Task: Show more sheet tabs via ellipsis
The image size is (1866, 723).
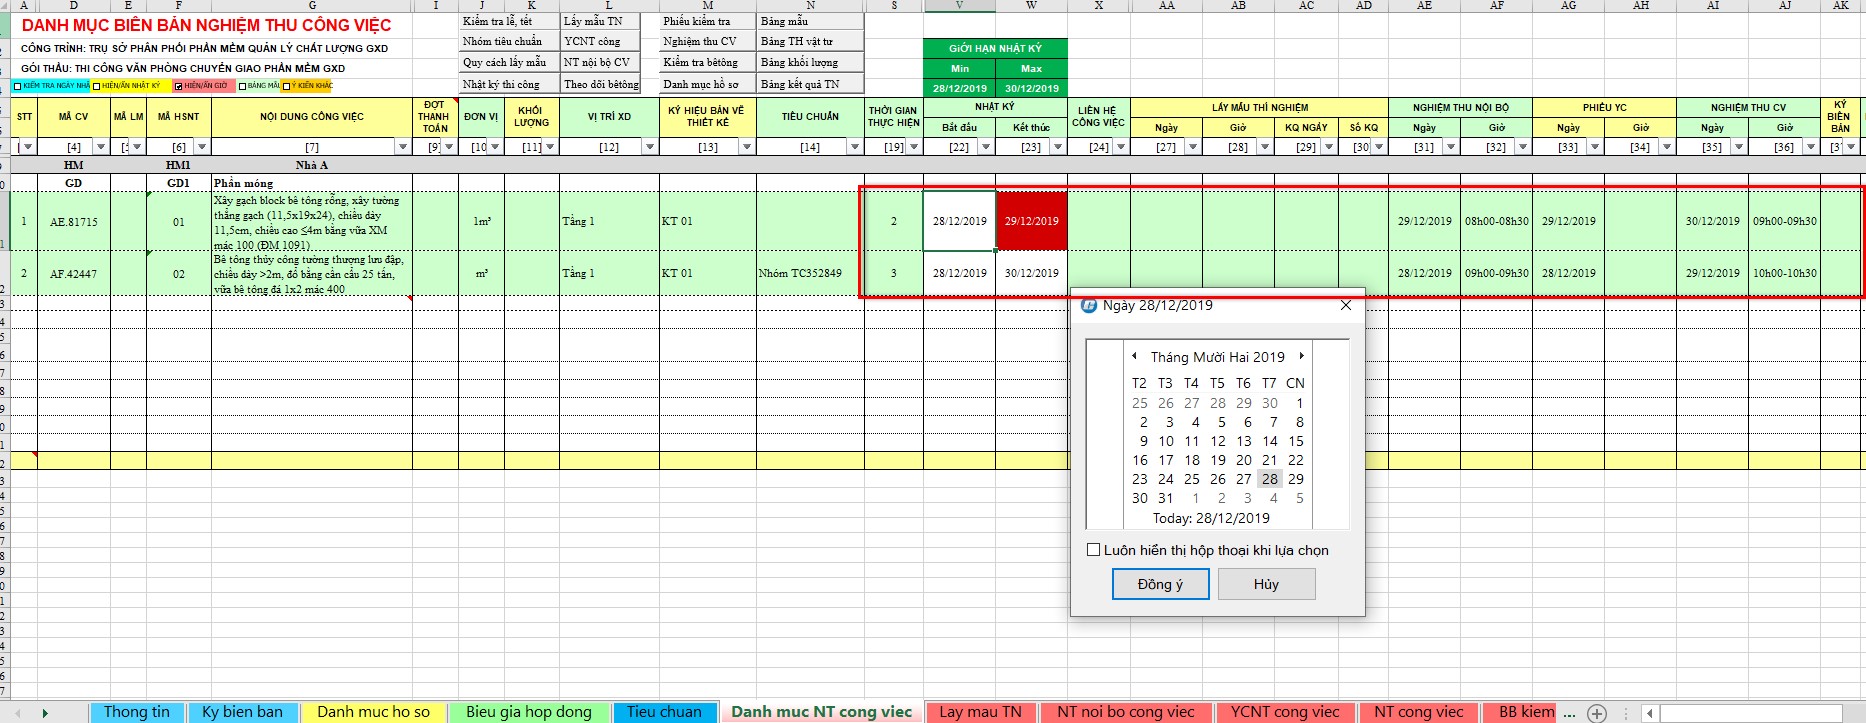Action: [x=1569, y=713]
